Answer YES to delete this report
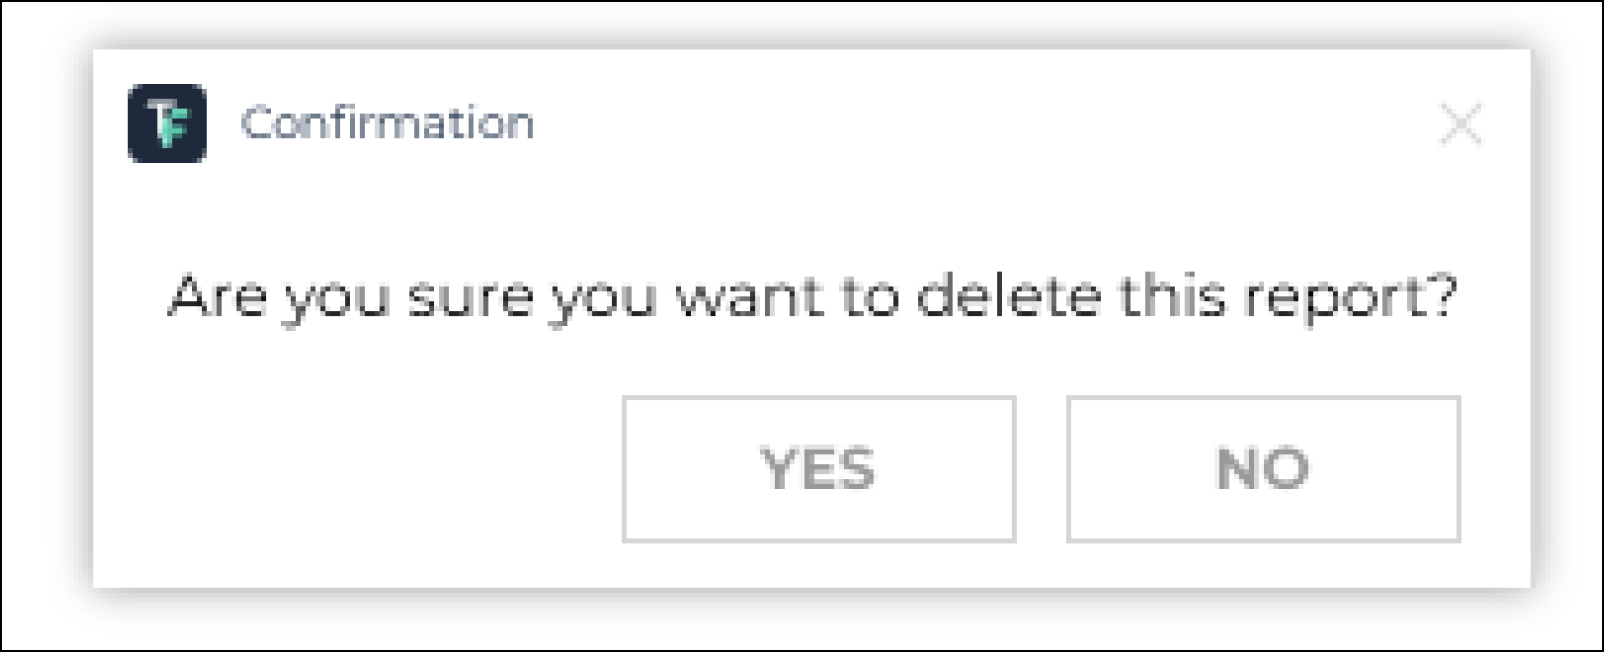This screenshot has height=652, width=1604. click(819, 469)
